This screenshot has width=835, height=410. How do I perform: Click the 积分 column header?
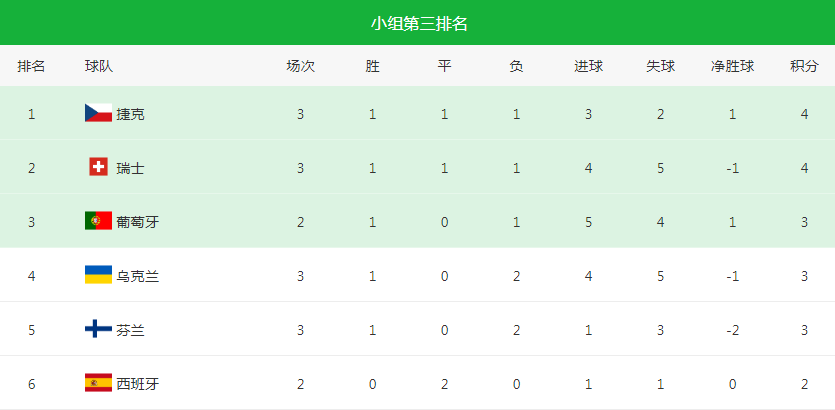804,66
